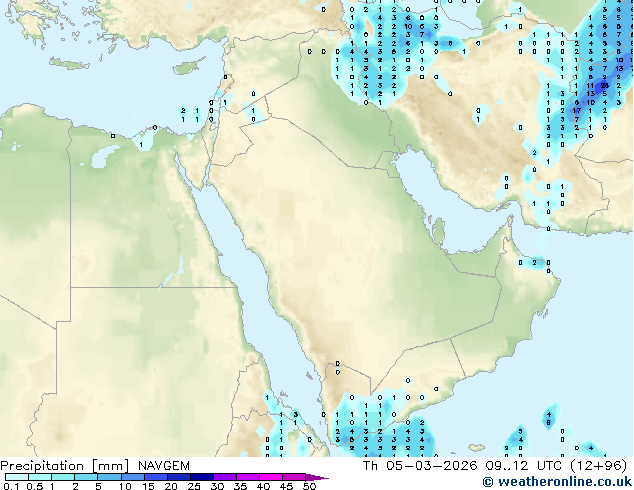Click the '50' legend scale label
Screen dimensions: 634x490
tap(310, 486)
